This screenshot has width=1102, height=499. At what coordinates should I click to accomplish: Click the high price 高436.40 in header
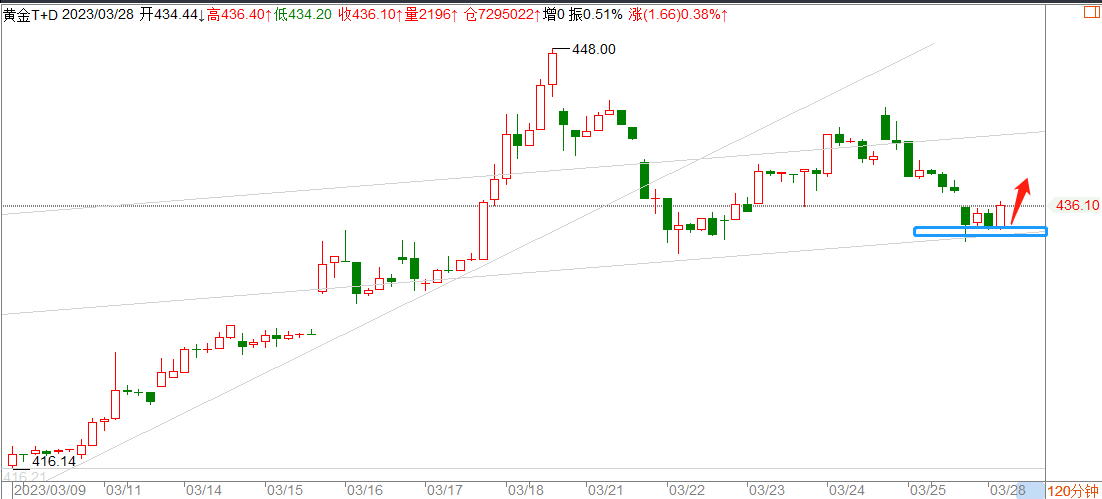click(x=239, y=14)
